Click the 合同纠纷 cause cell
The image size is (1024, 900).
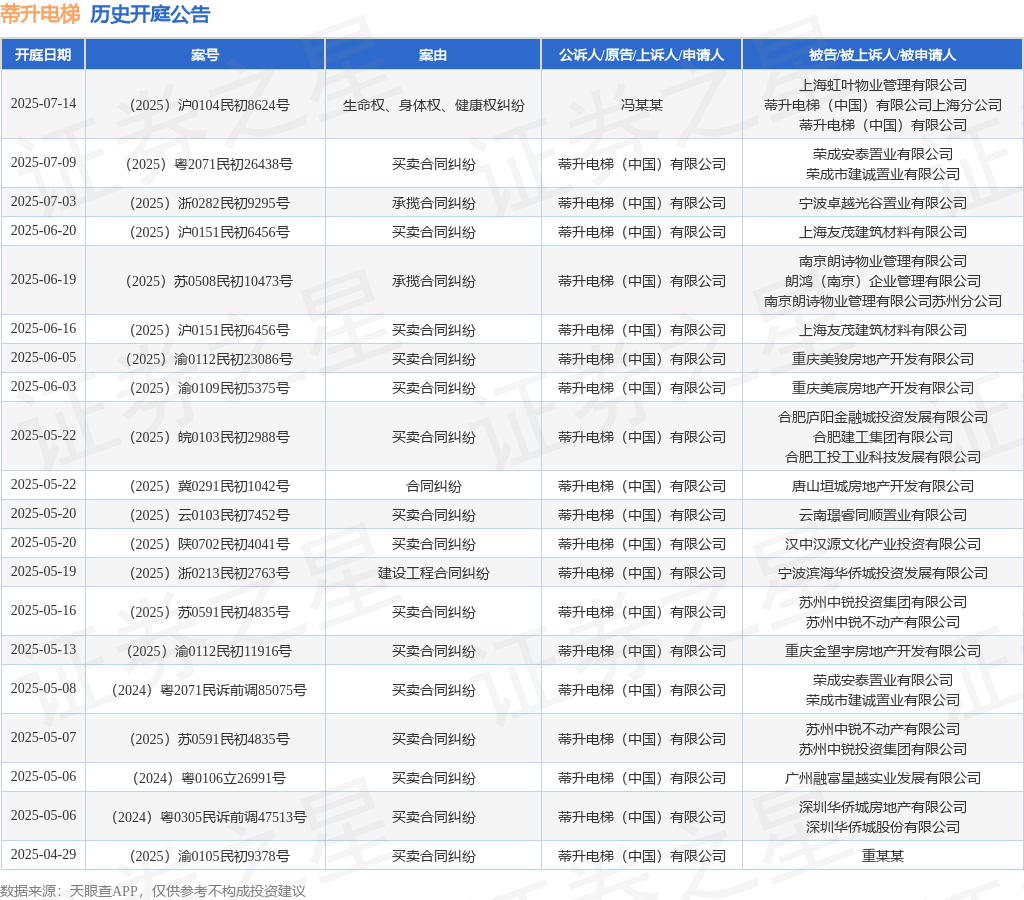coord(434,486)
